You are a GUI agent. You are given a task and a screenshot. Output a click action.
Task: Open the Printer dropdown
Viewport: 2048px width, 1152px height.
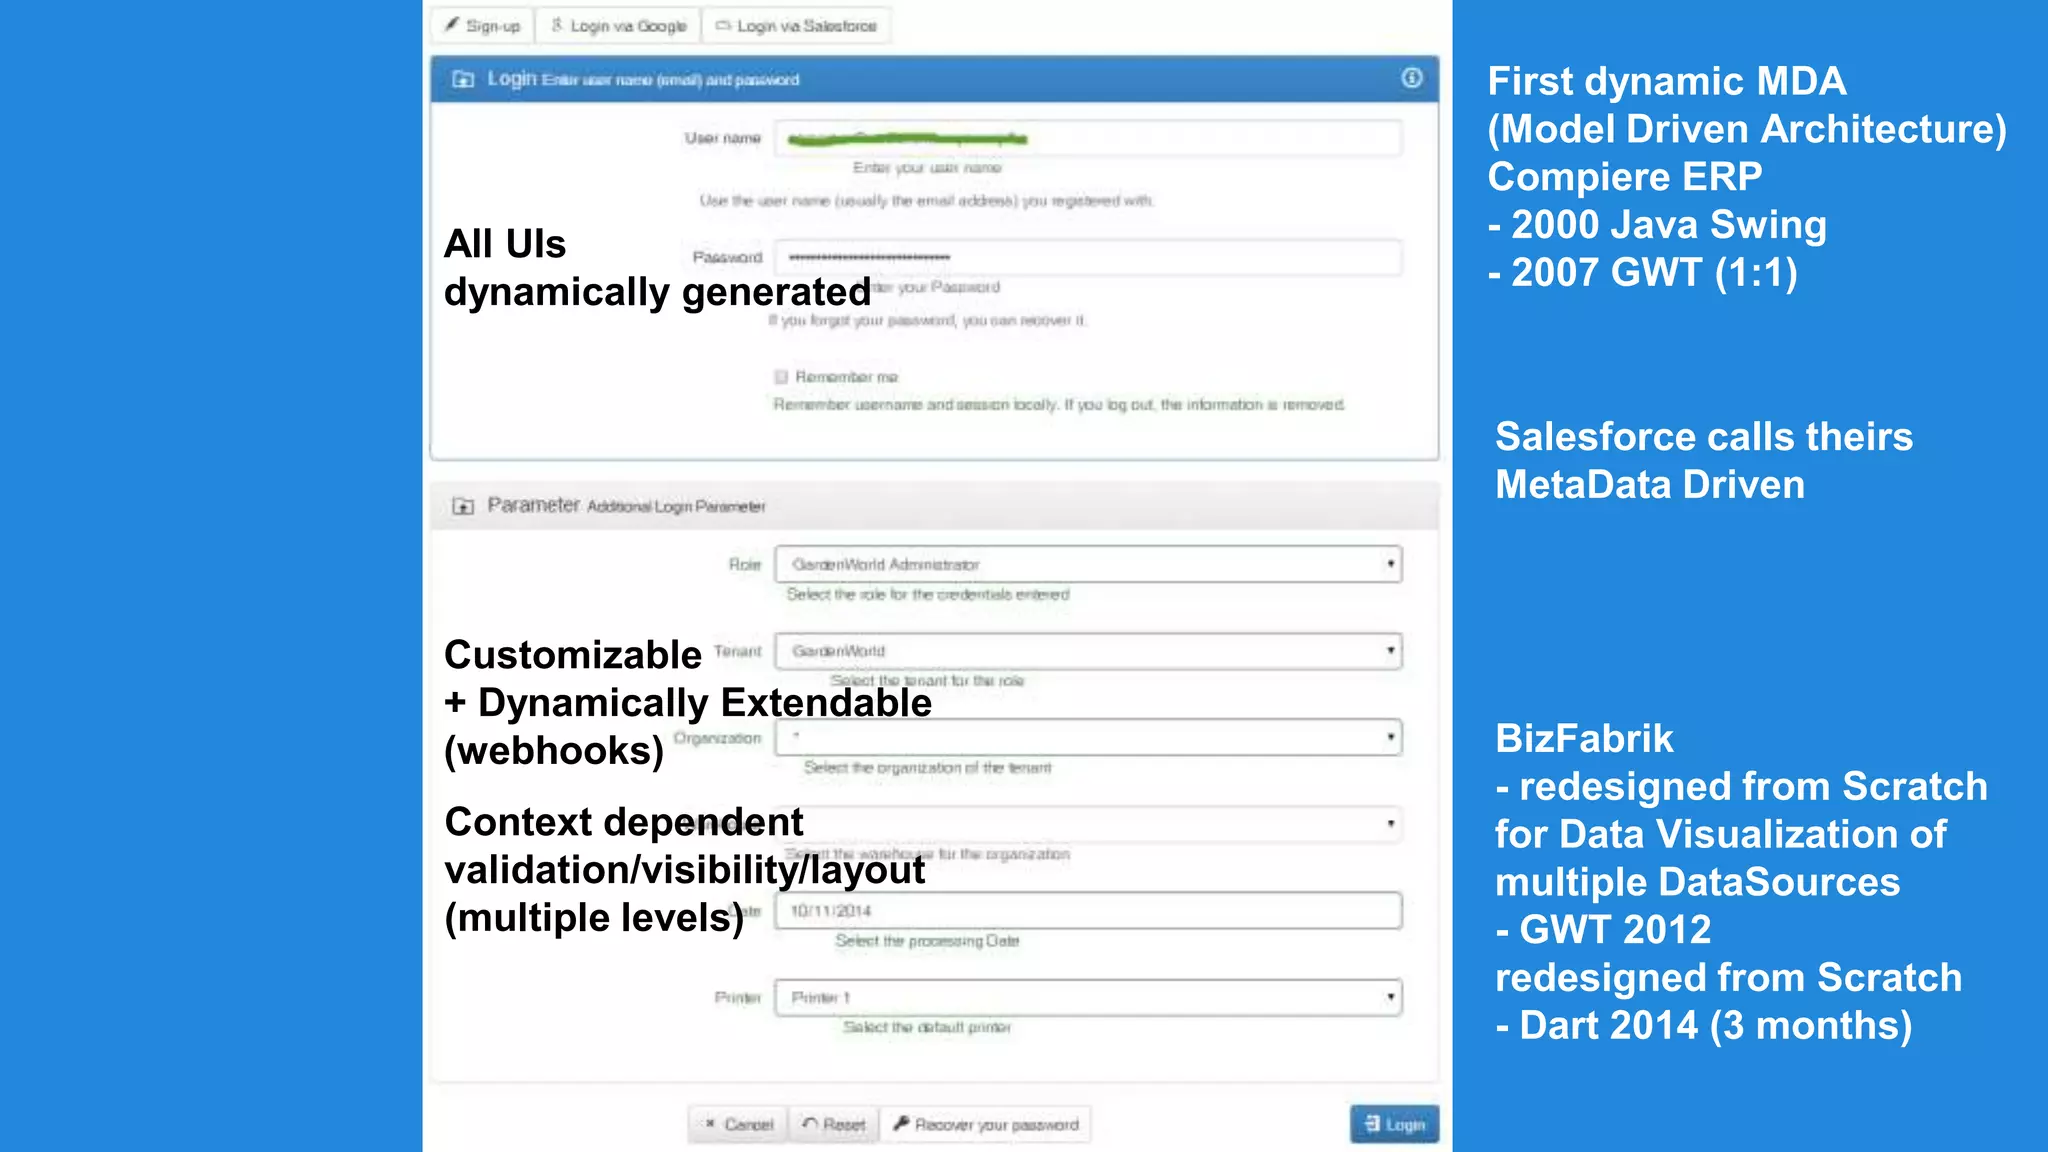click(1089, 997)
